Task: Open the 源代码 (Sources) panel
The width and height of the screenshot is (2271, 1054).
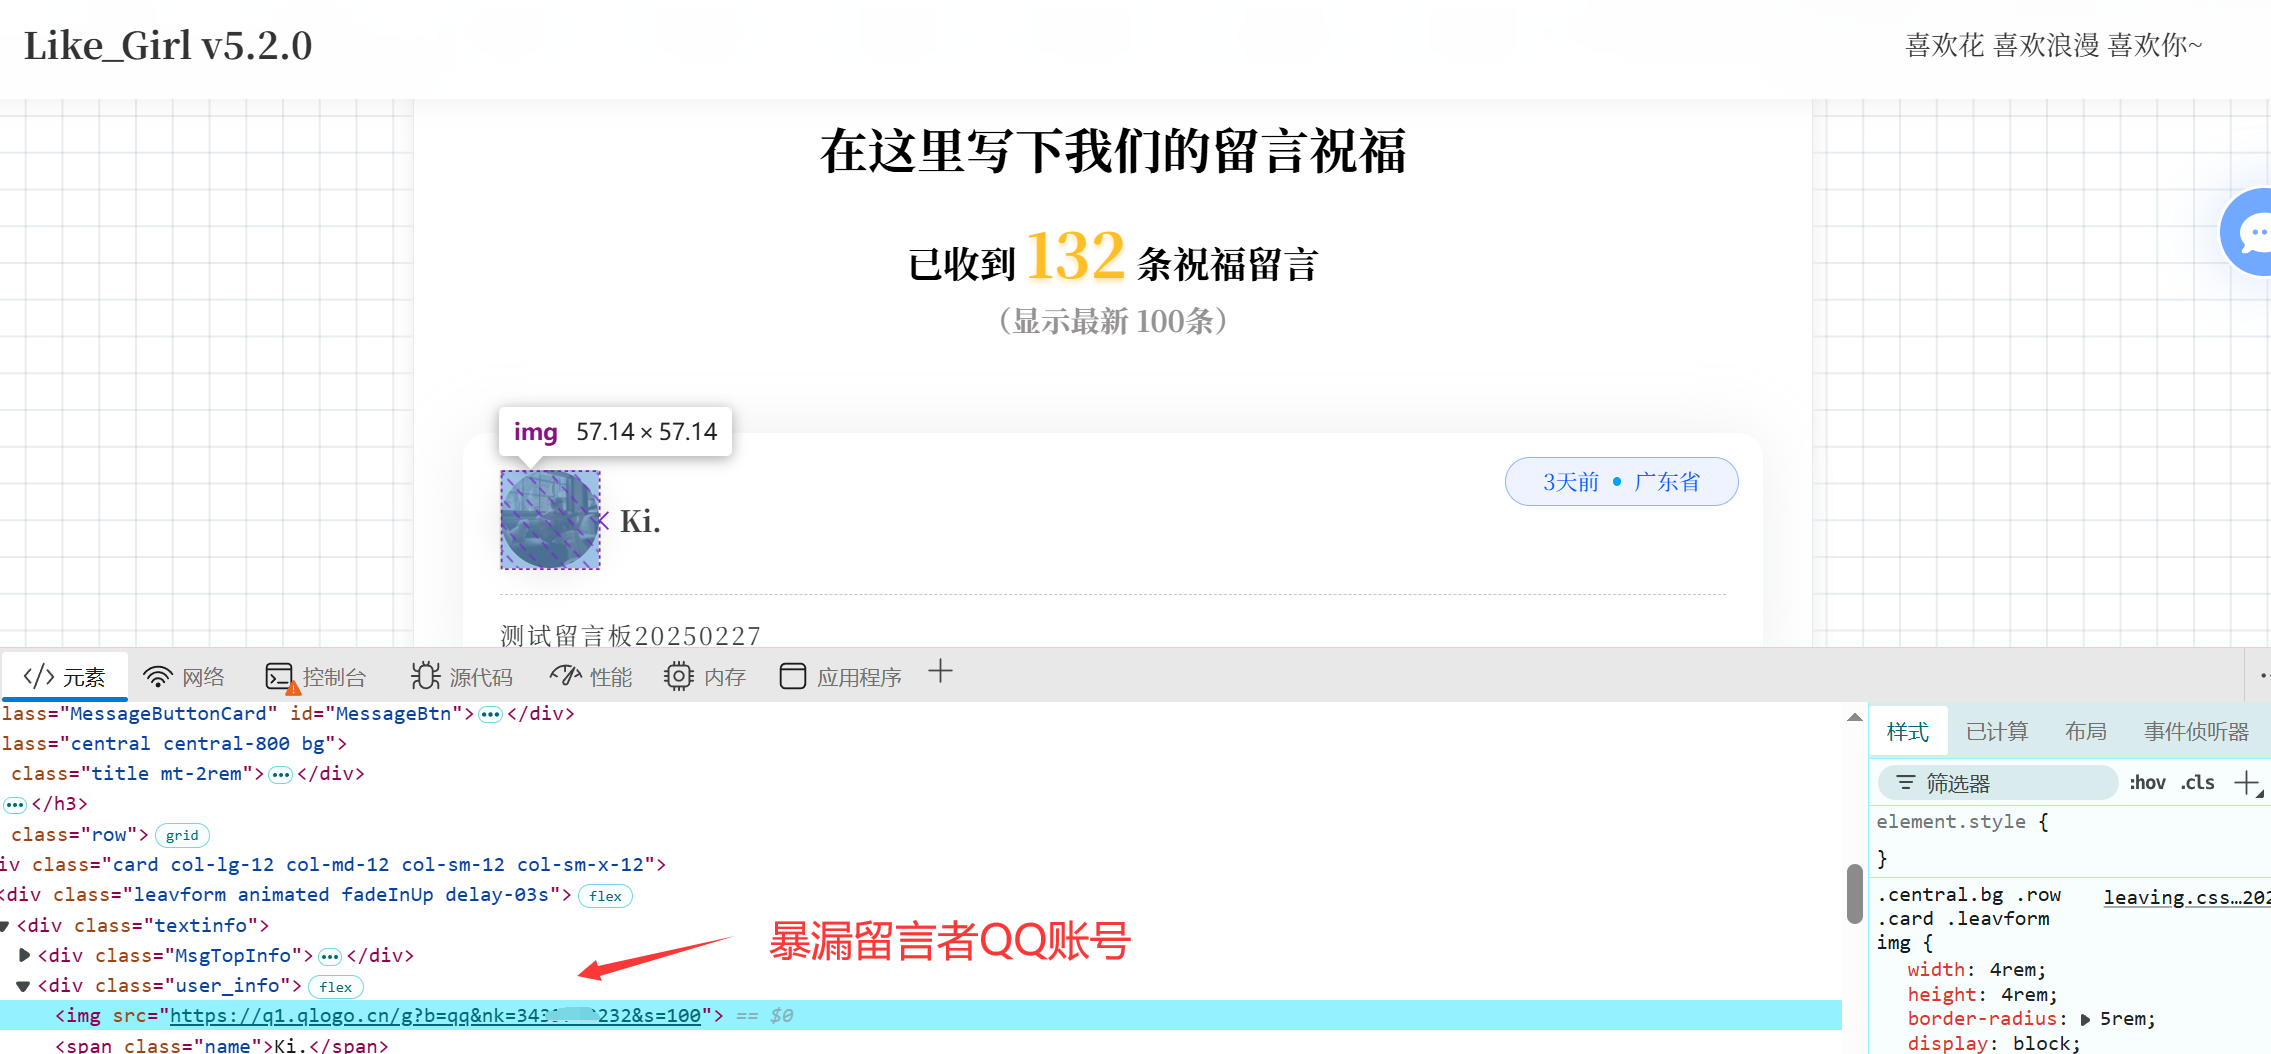Action: tap(462, 677)
